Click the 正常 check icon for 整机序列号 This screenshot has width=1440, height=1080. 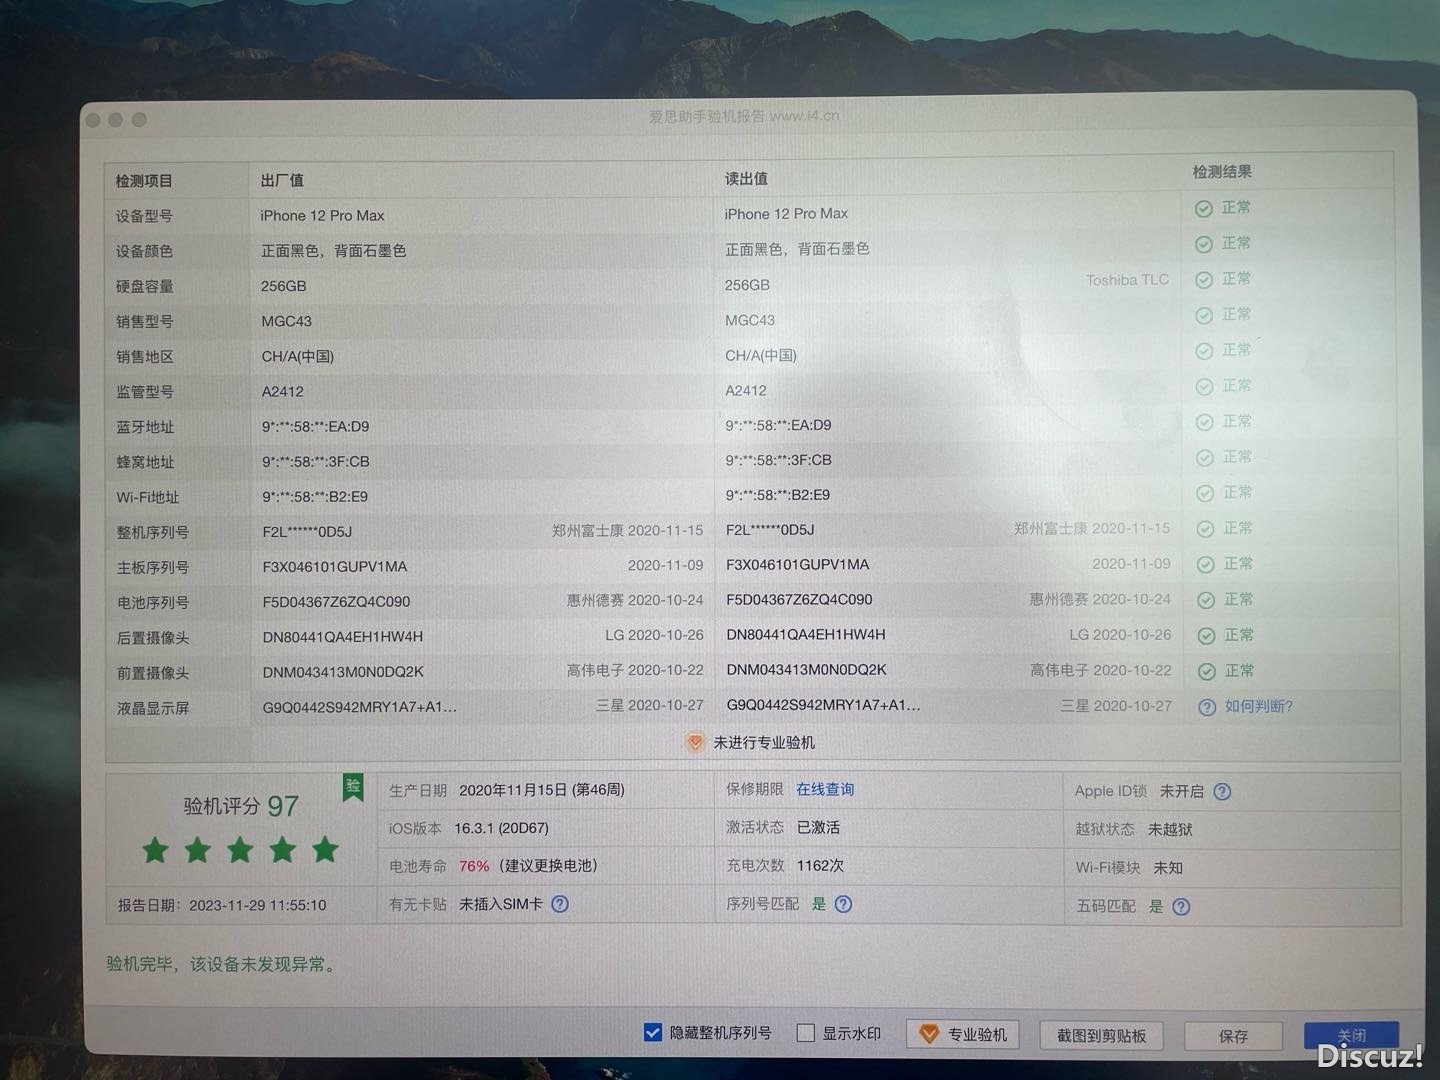click(1205, 529)
